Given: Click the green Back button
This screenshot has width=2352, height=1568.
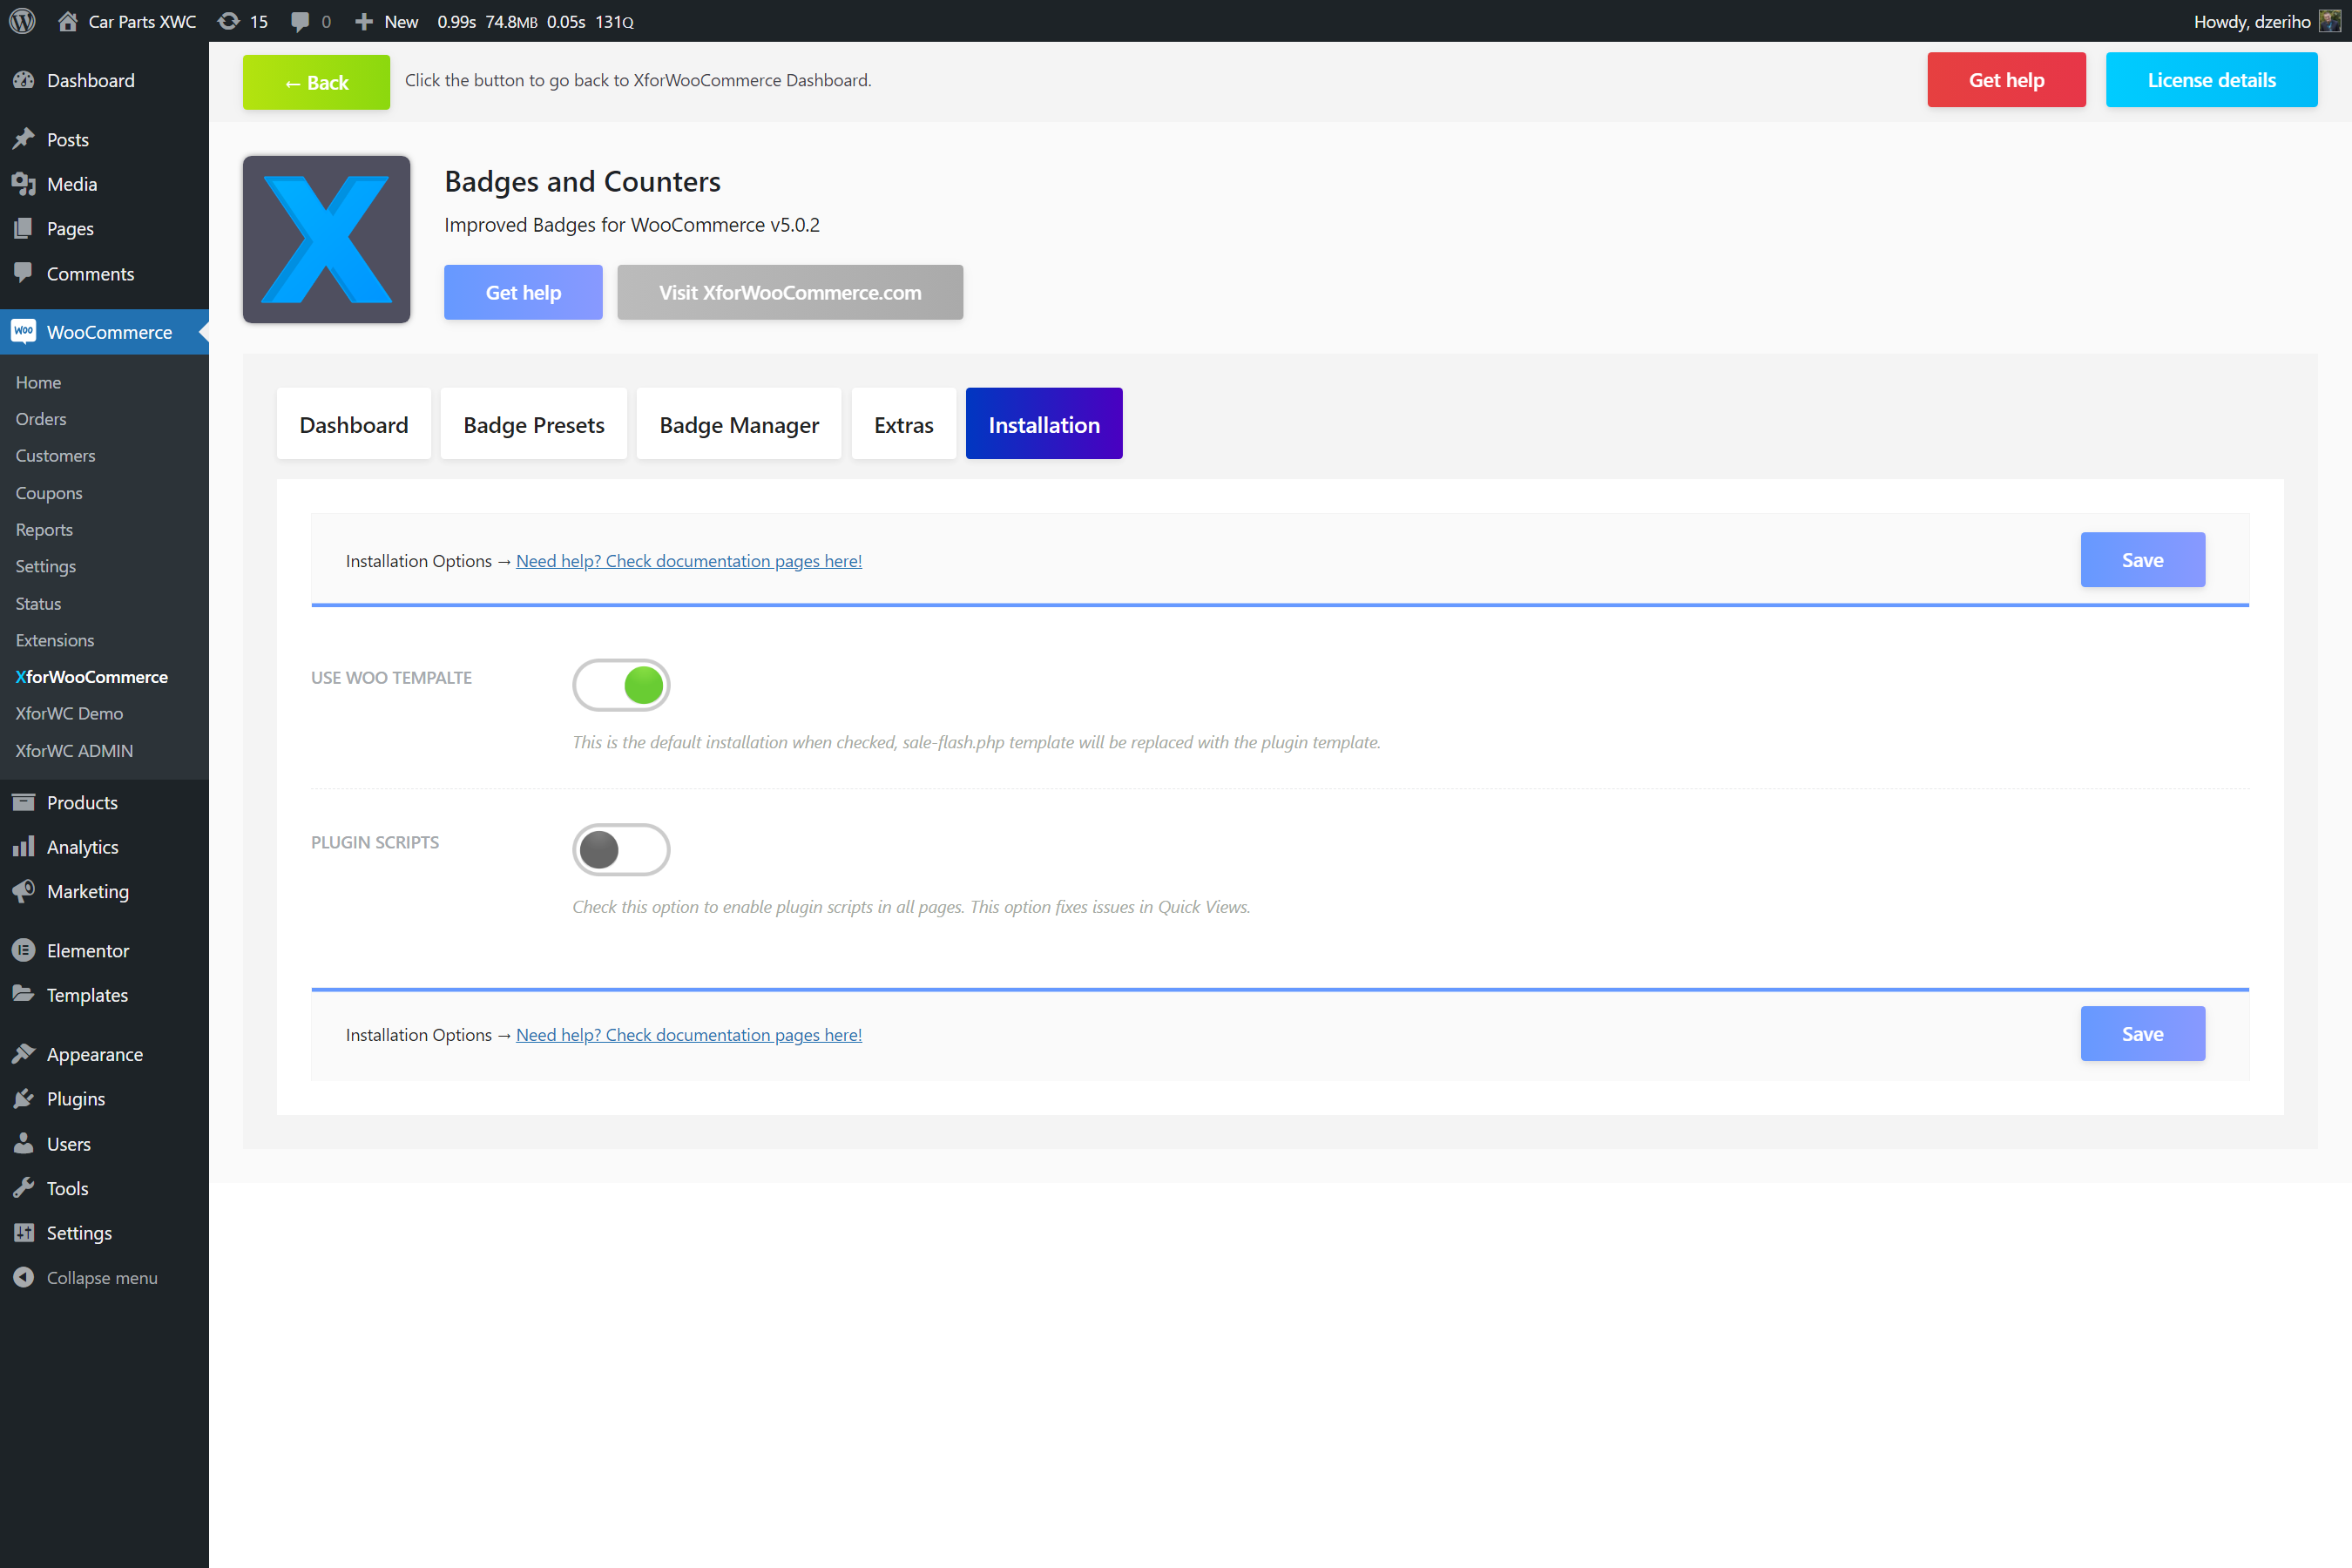Looking at the screenshot, I should click(316, 82).
